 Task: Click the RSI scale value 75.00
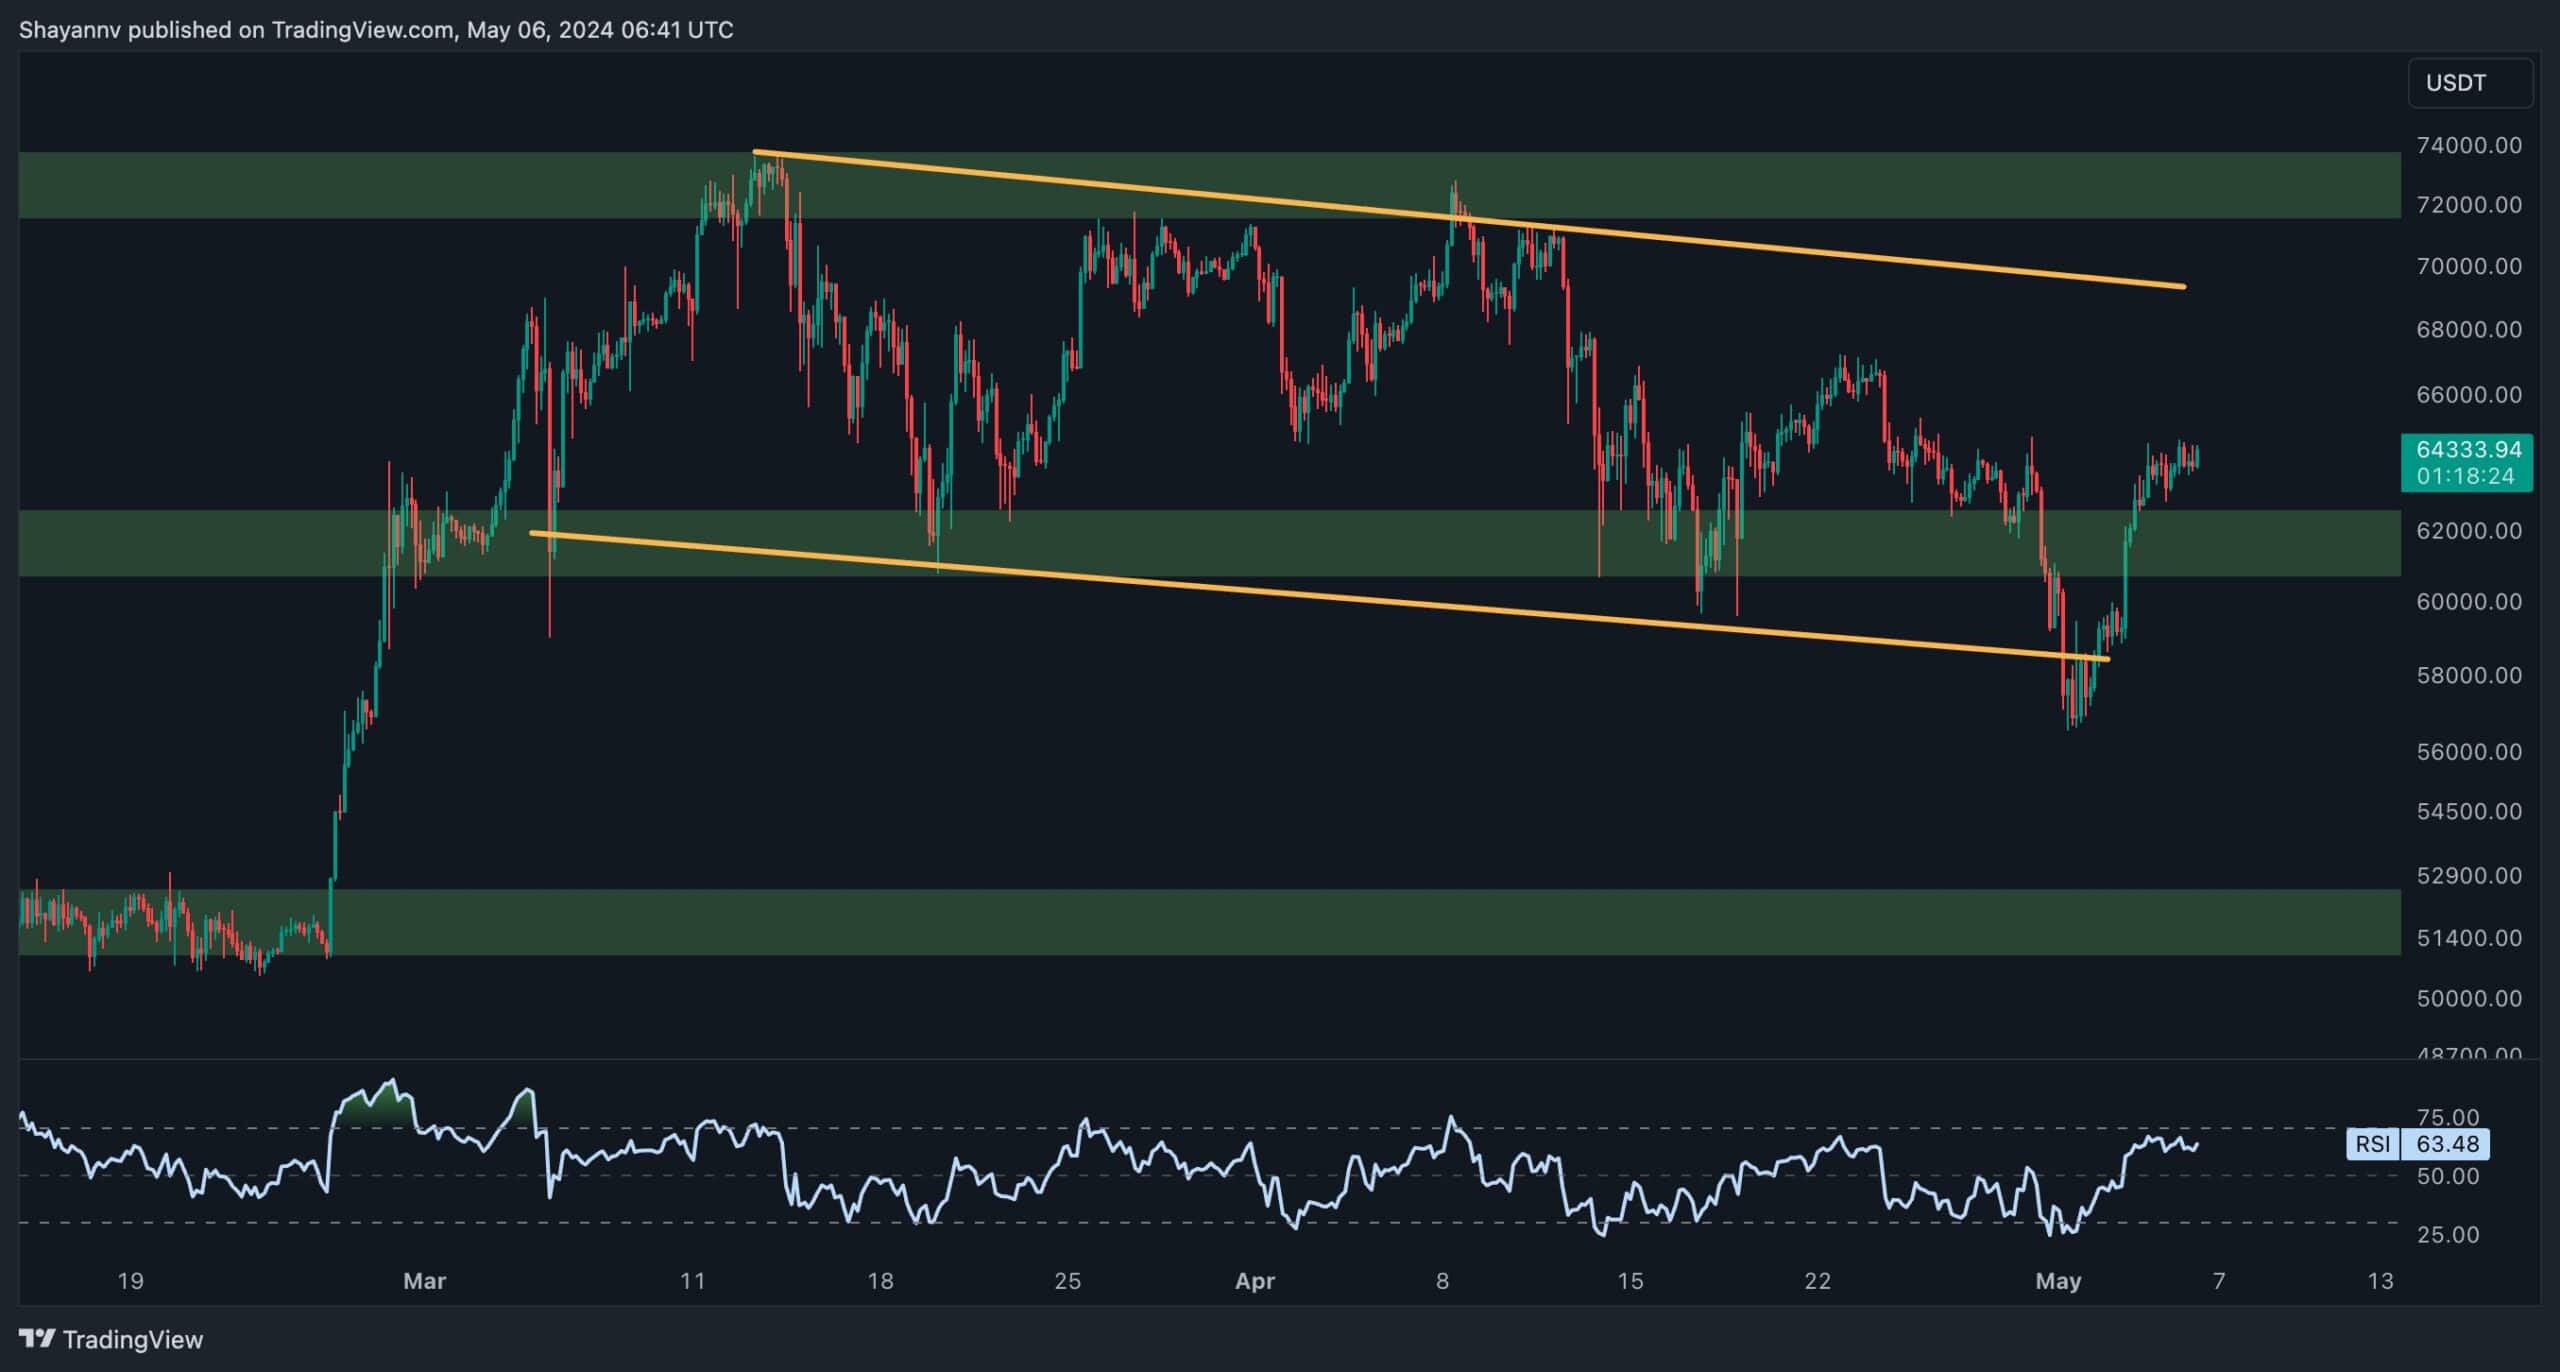point(2447,1117)
